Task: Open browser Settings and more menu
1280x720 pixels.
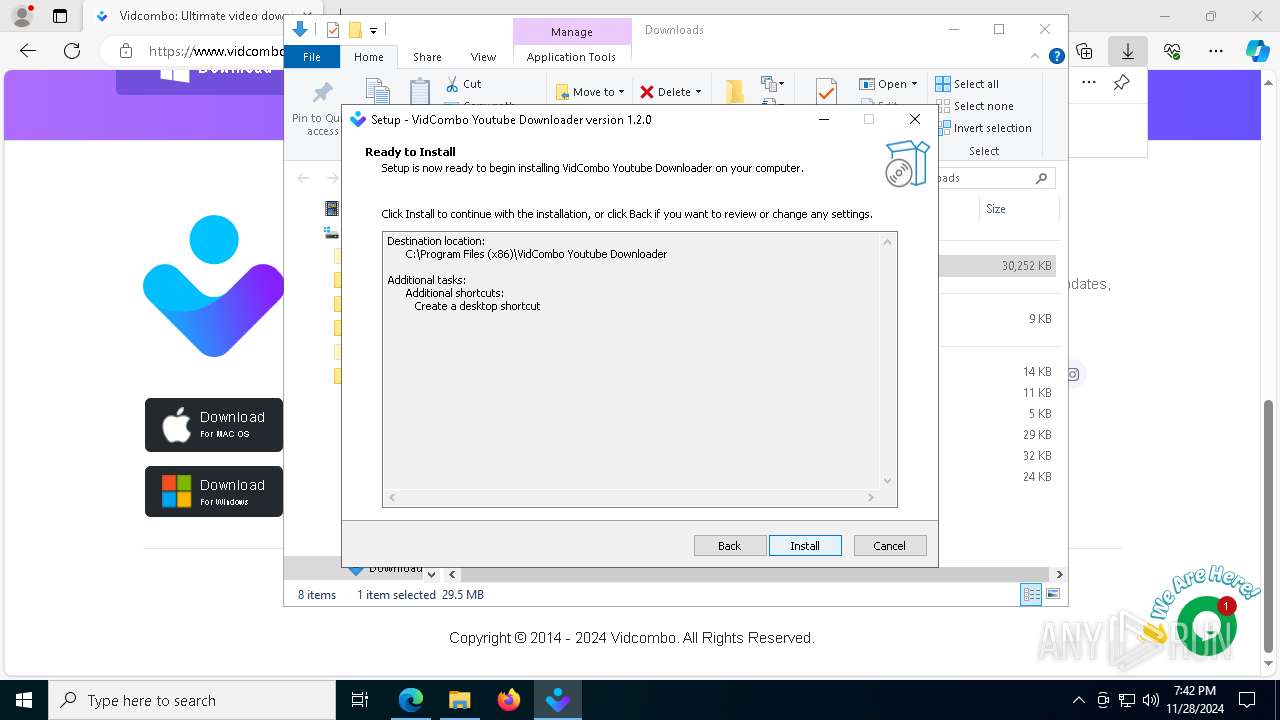Action: pyautogui.click(x=1216, y=51)
